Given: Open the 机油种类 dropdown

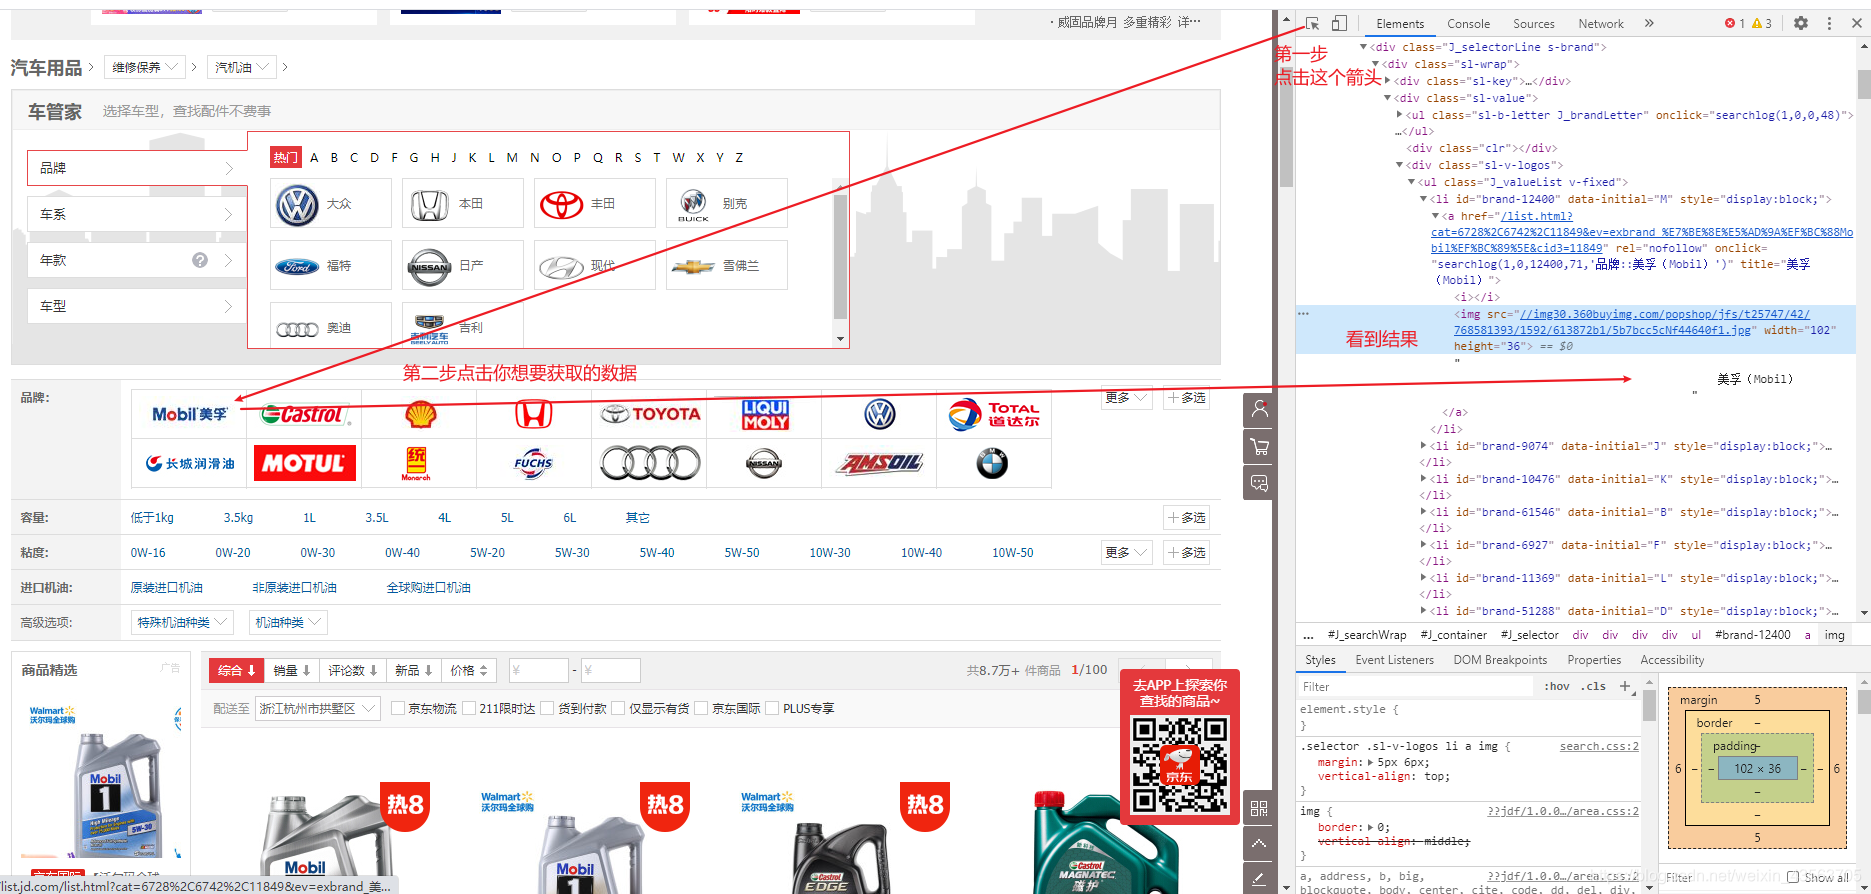Looking at the screenshot, I should (288, 622).
